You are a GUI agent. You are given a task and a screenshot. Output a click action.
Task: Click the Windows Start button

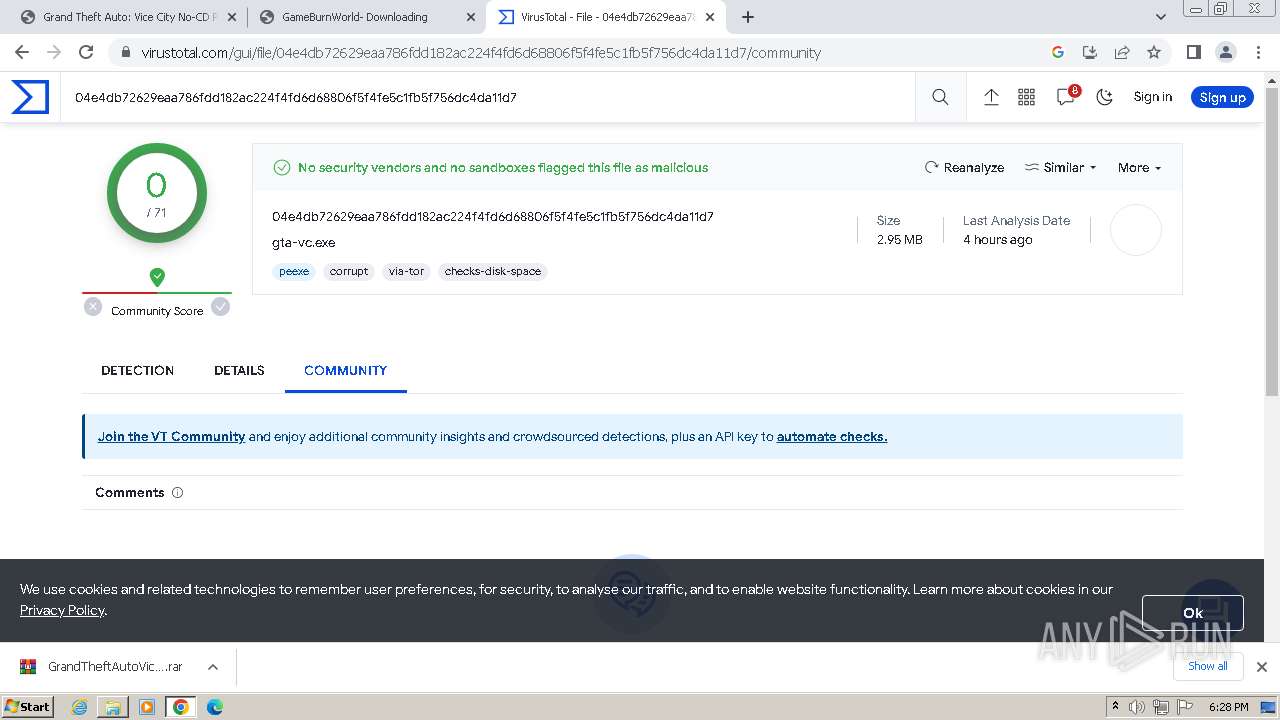click(28, 706)
